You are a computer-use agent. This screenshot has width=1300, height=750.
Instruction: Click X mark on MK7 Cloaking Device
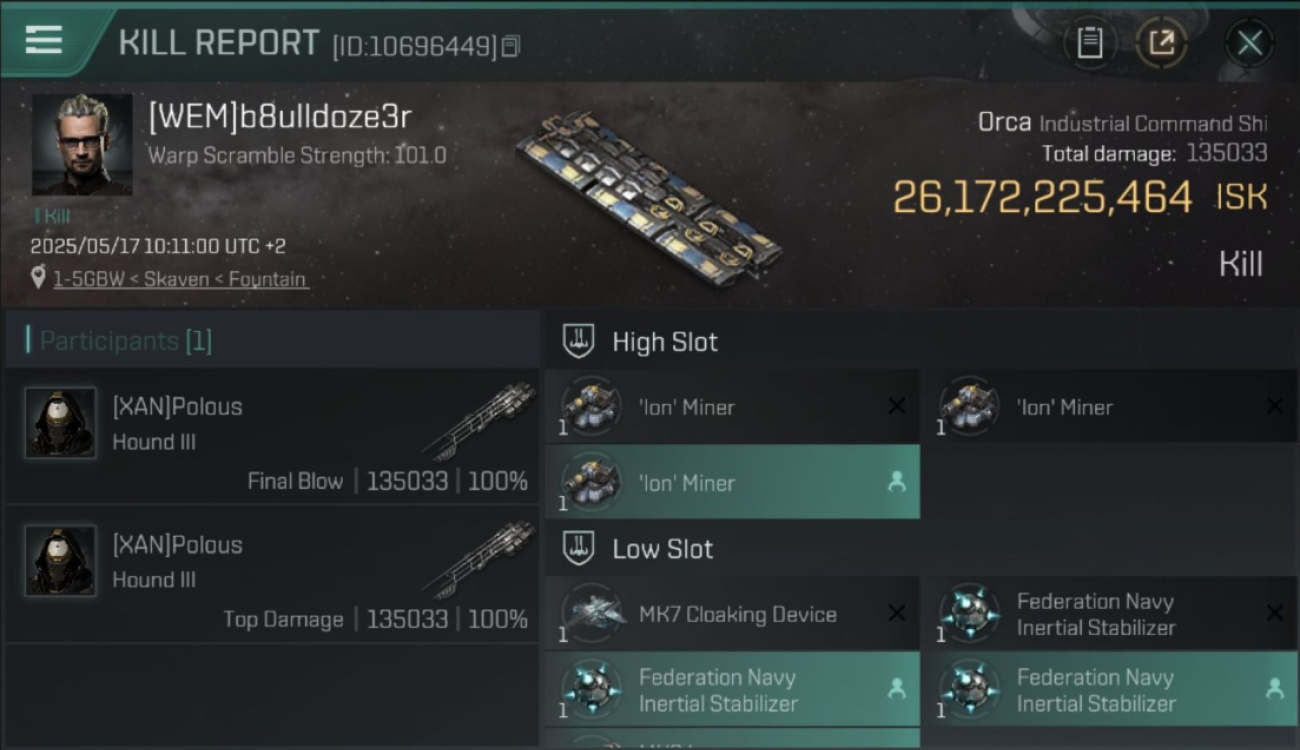point(897,614)
